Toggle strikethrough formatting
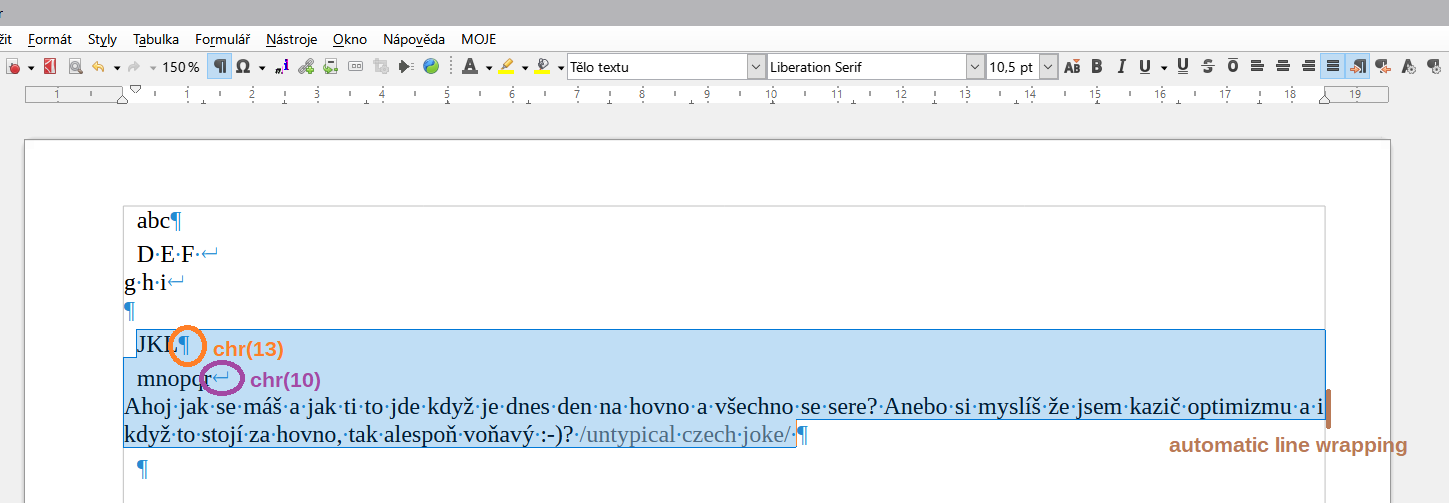The width and height of the screenshot is (1449, 503). [x=1208, y=67]
